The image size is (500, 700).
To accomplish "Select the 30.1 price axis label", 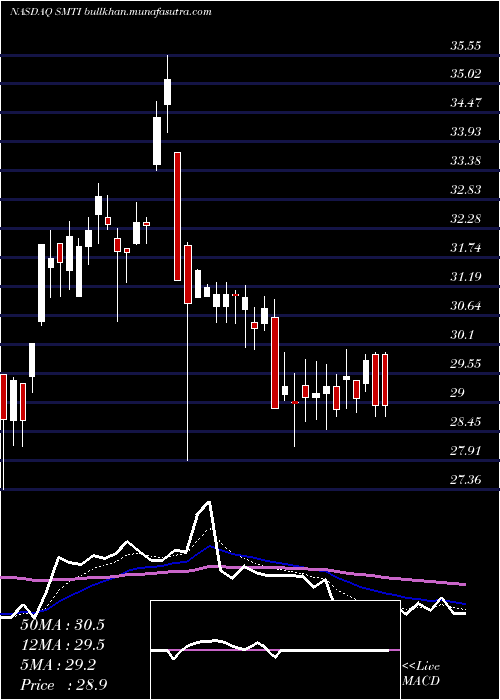I will 463,335.
